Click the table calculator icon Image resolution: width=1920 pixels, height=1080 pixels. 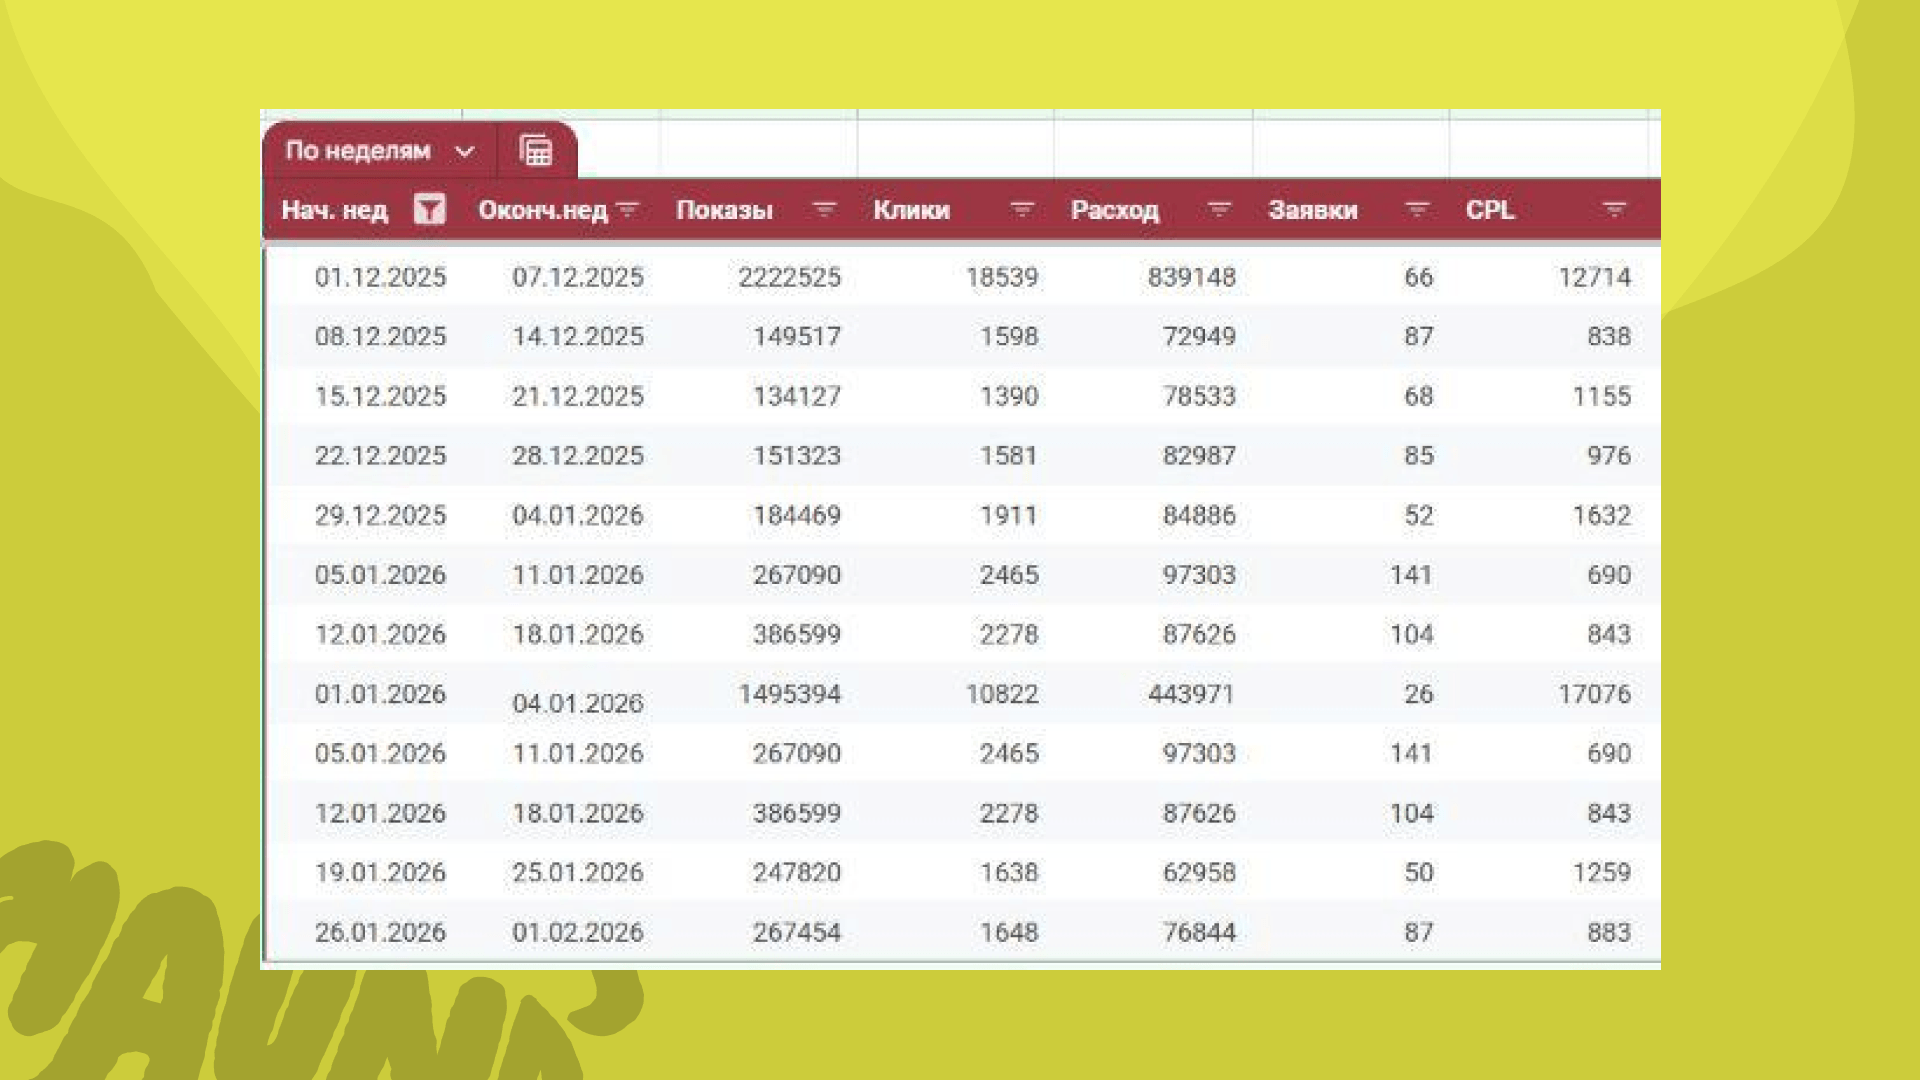click(537, 151)
